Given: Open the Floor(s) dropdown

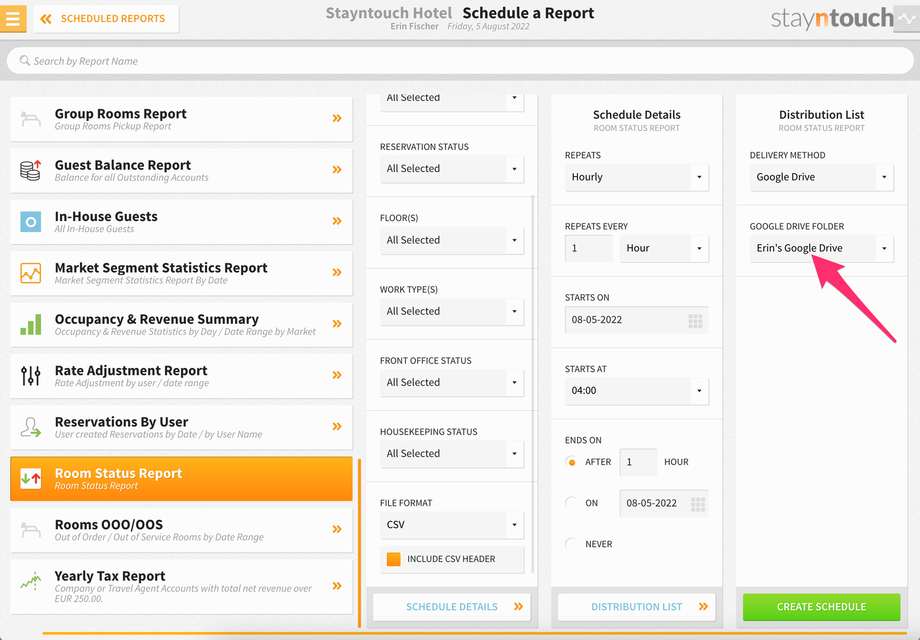Looking at the screenshot, I should (x=452, y=241).
